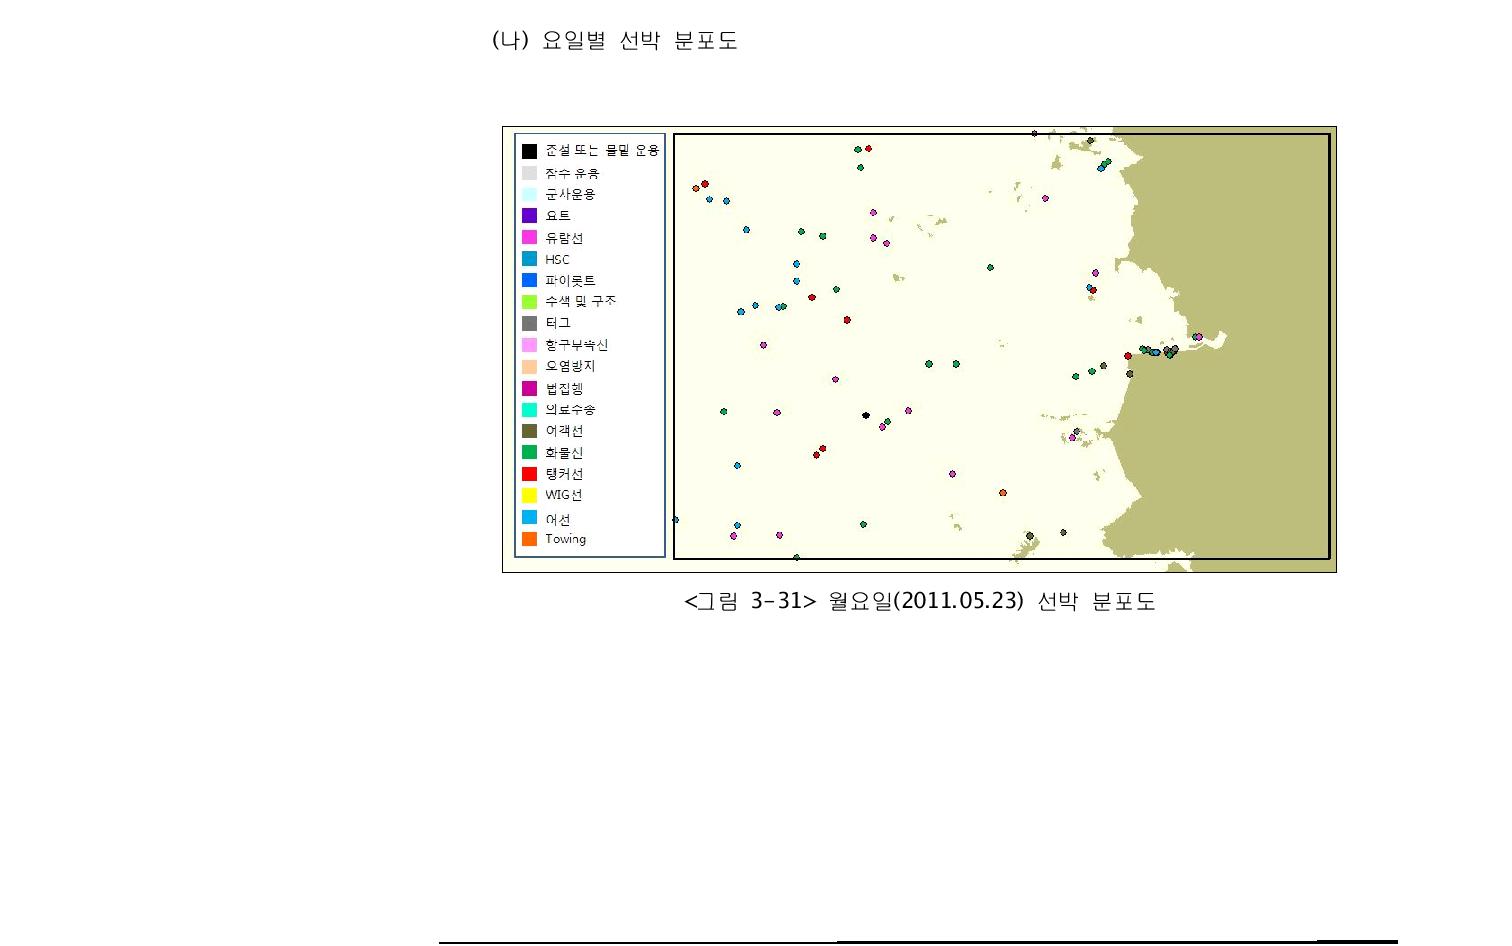The height and width of the screenshot is (946, 1512).
Task: Select the 화물선 legend label
Action: (564, 452)
